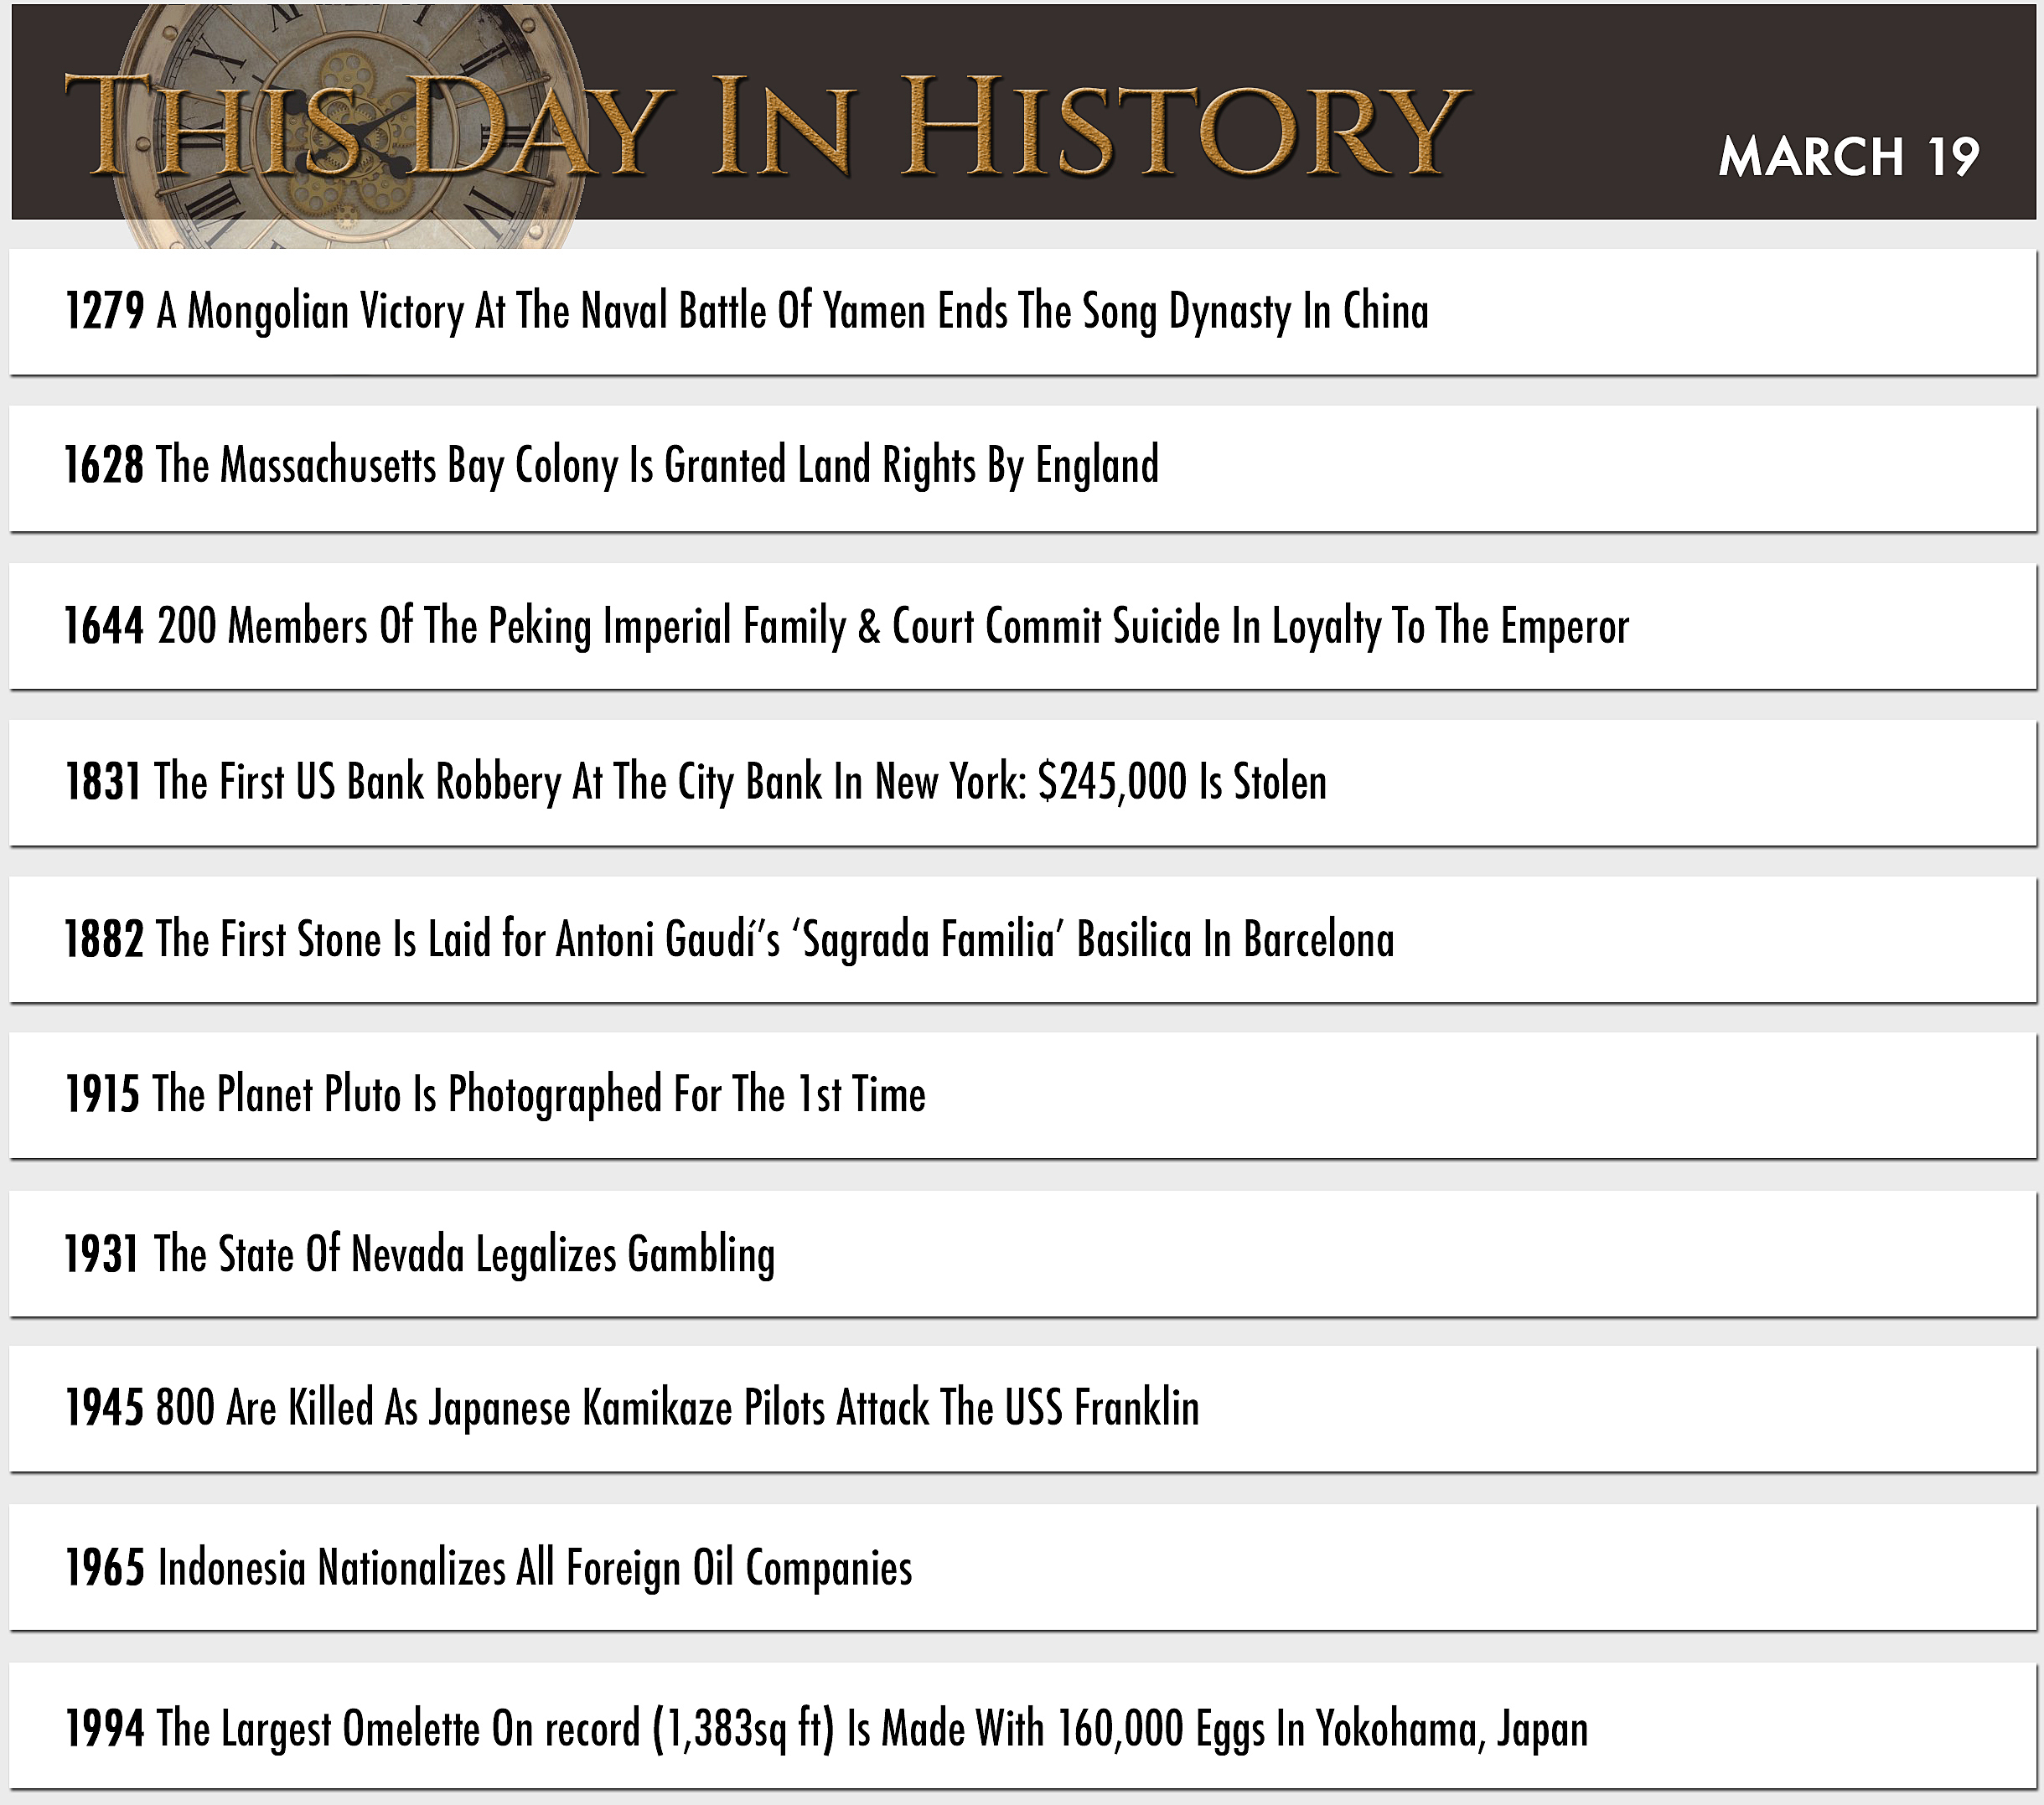
Task: Open the 1915 Planet Pluto photographed entry
Action: (x=1023, y=1096)
